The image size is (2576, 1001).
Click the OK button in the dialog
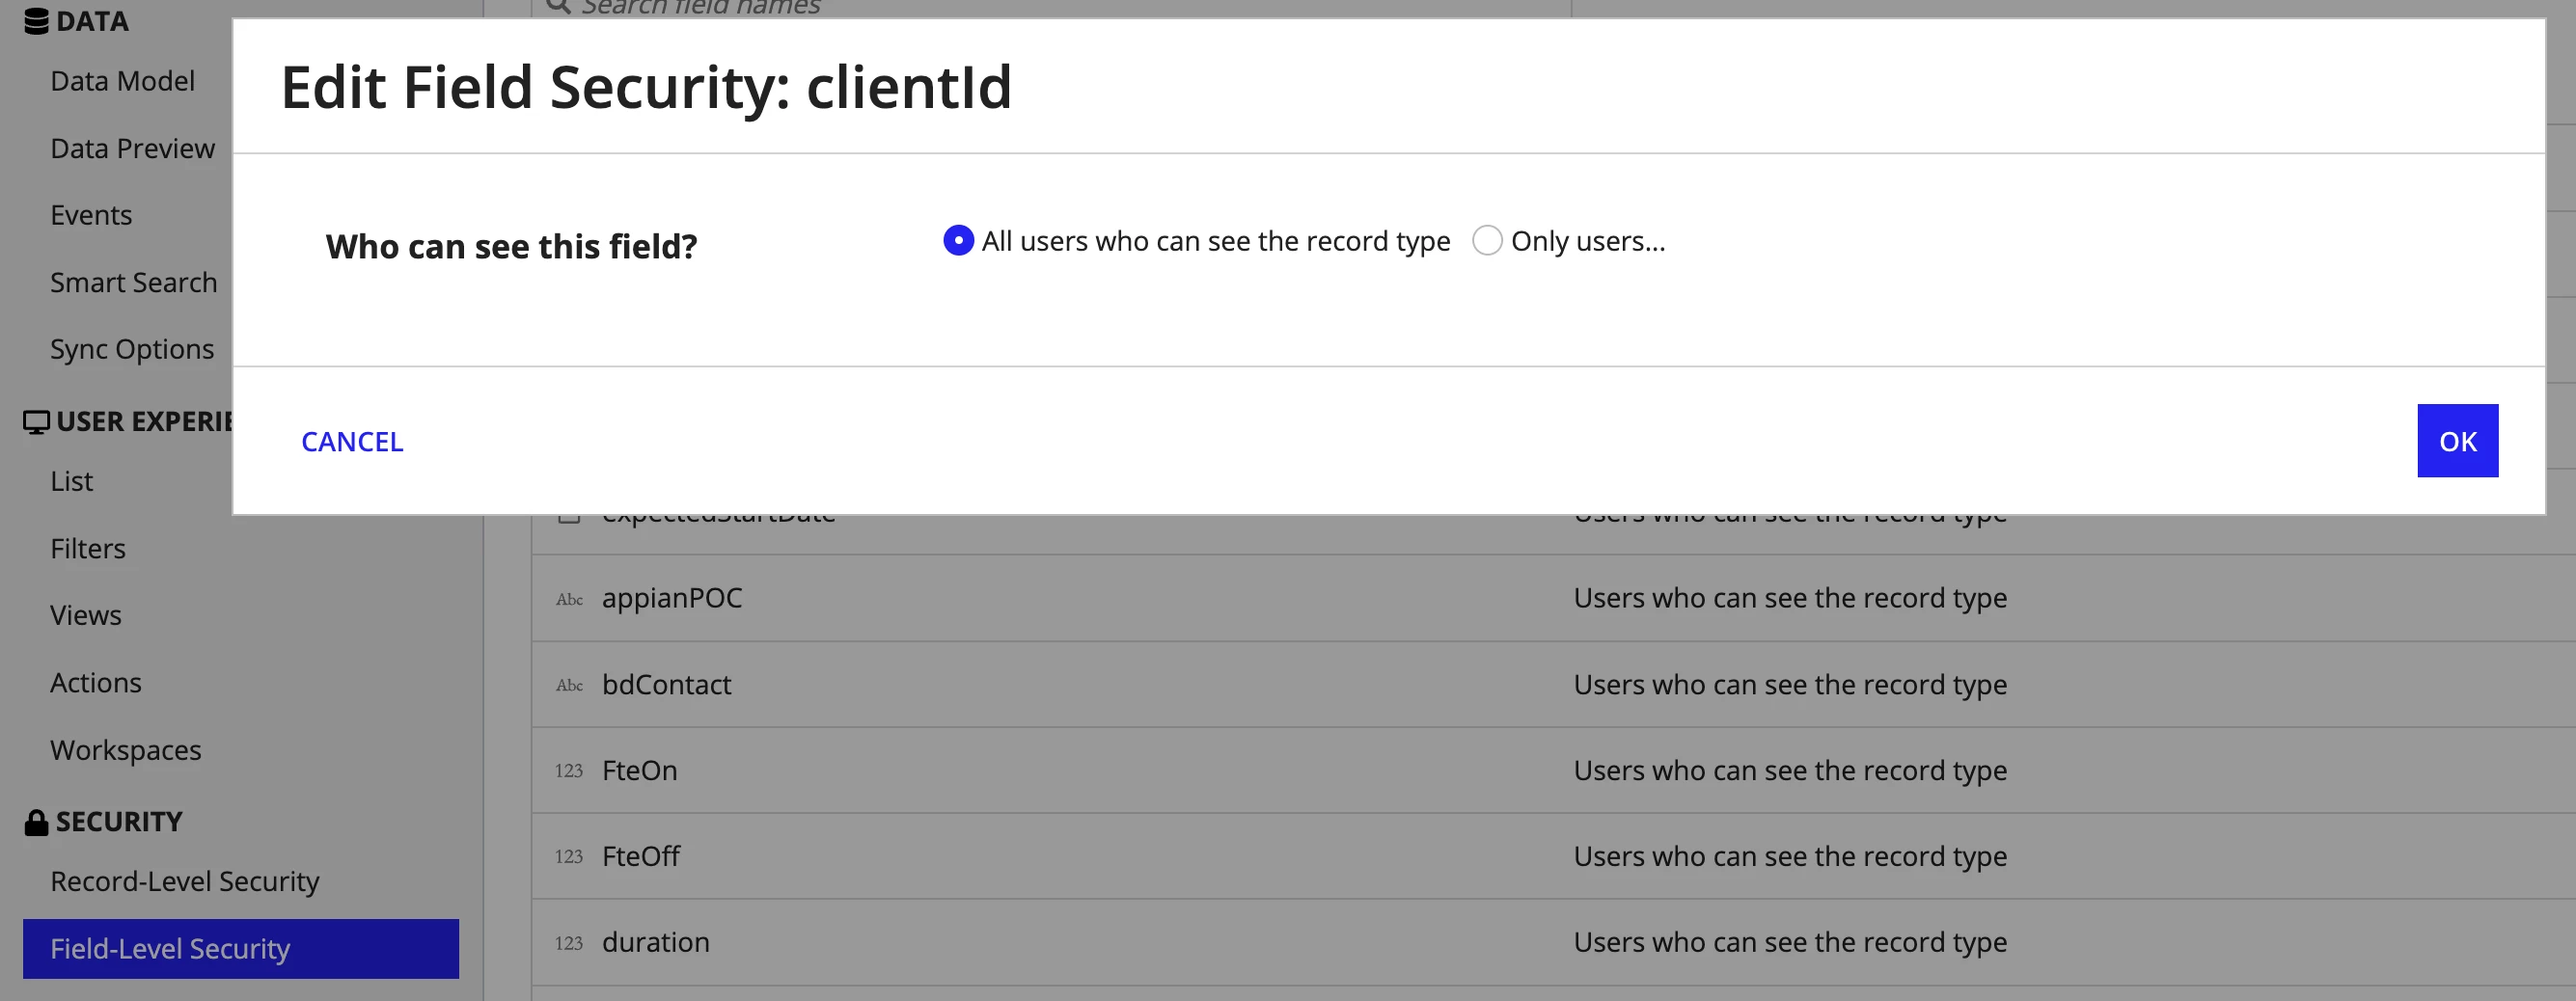pos(2457,441)
